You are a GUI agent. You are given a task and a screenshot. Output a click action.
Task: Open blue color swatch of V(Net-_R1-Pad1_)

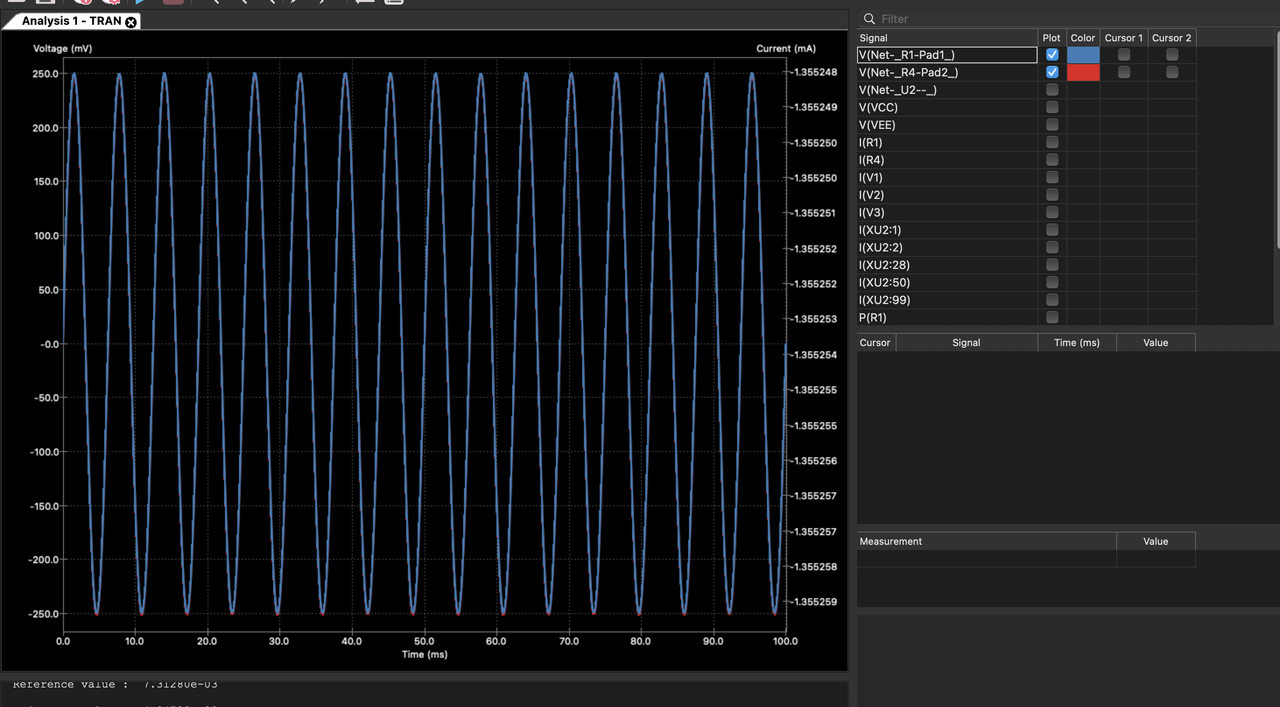[1083, 55]
